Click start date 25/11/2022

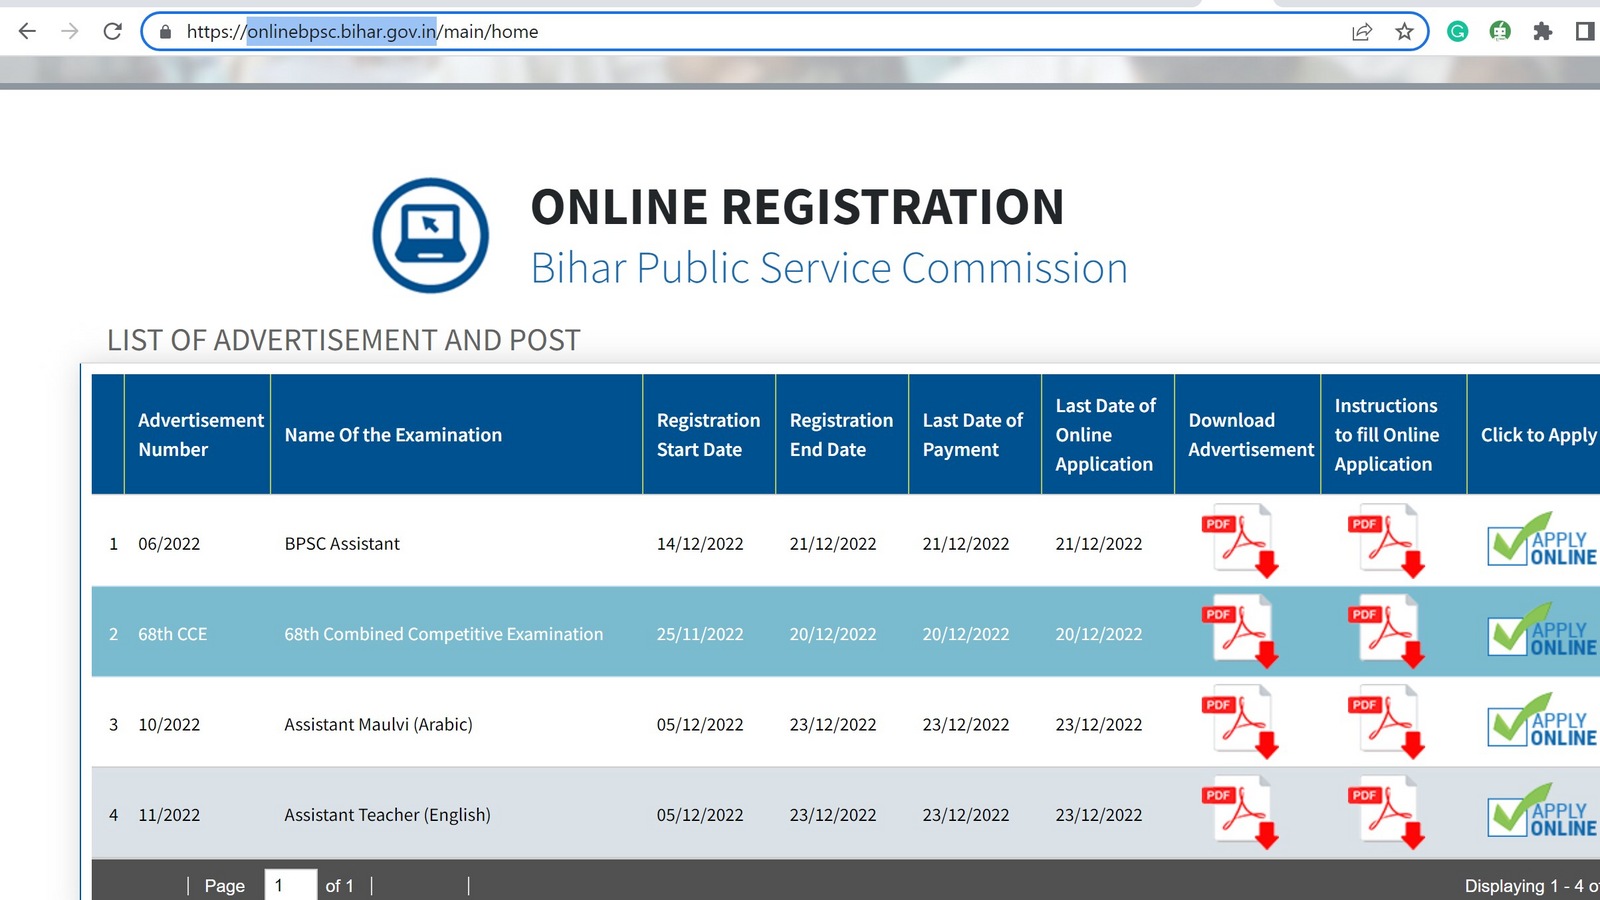[x=700, y=634]
